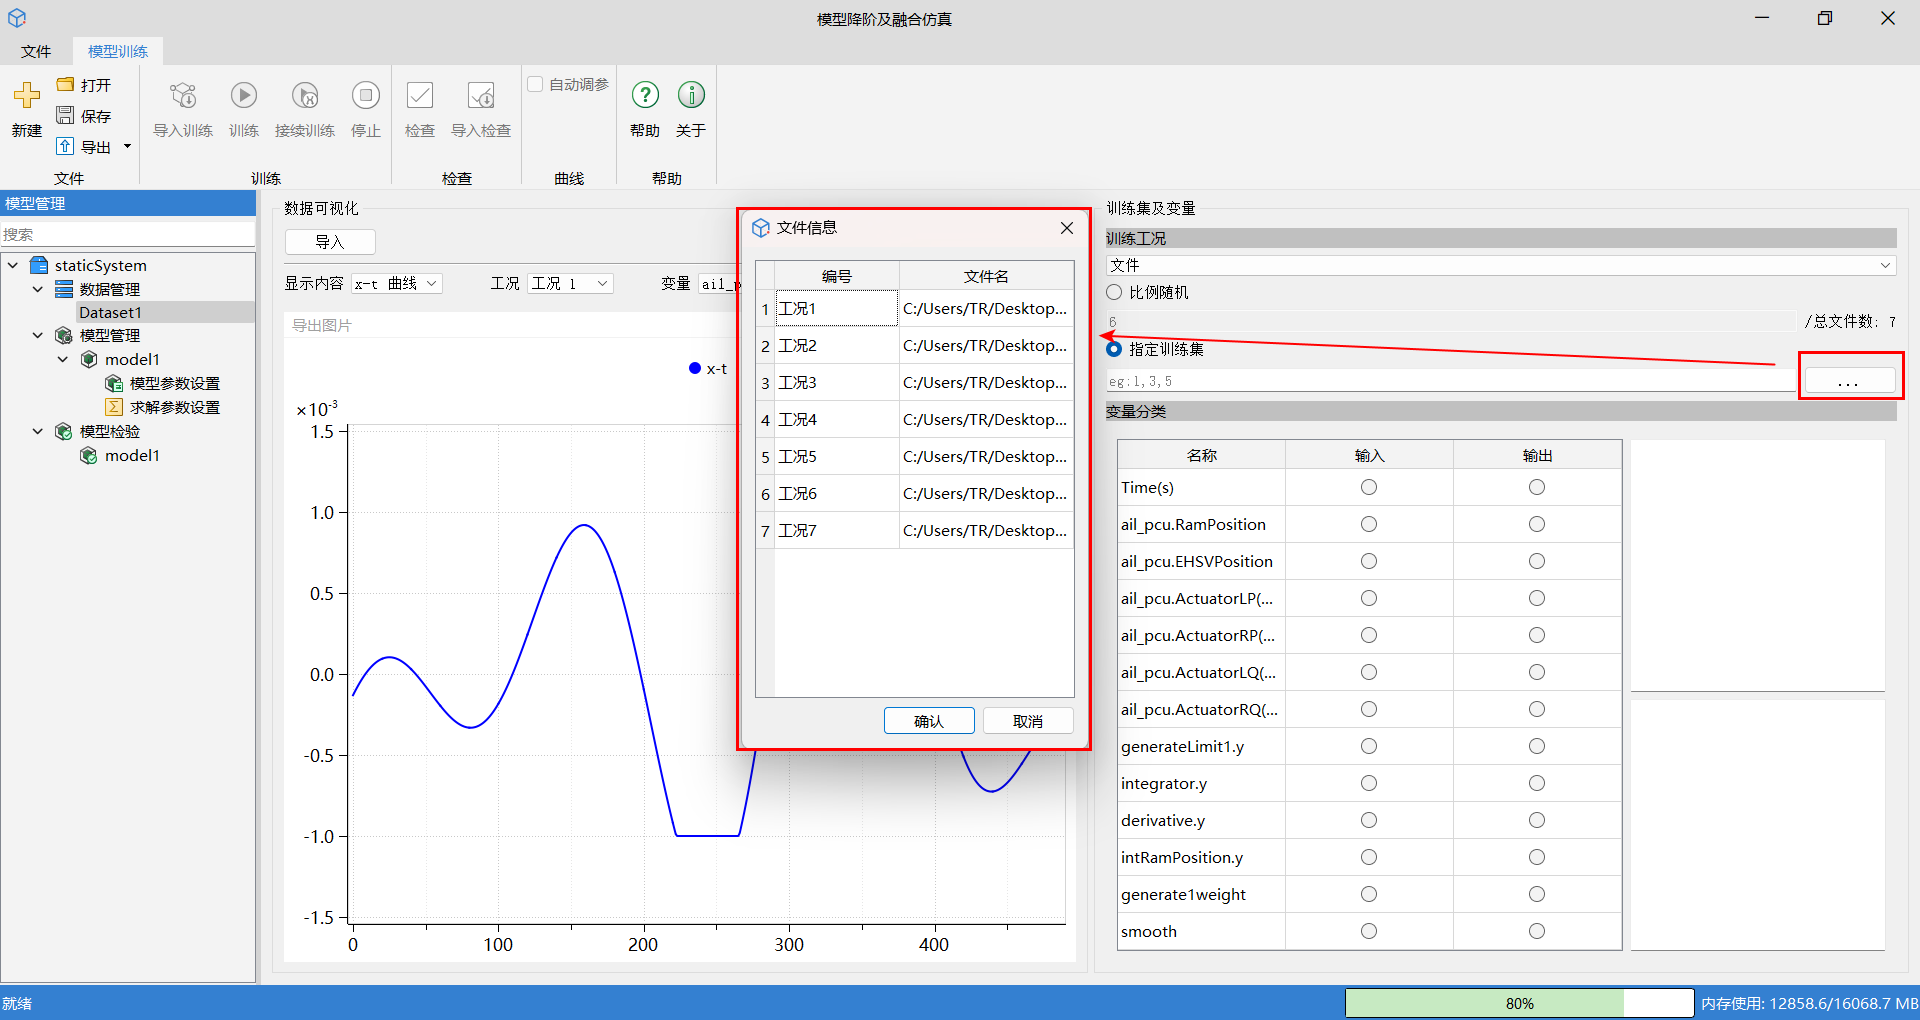Click the 保存 (Save) icon

click(x=65, y=115)
